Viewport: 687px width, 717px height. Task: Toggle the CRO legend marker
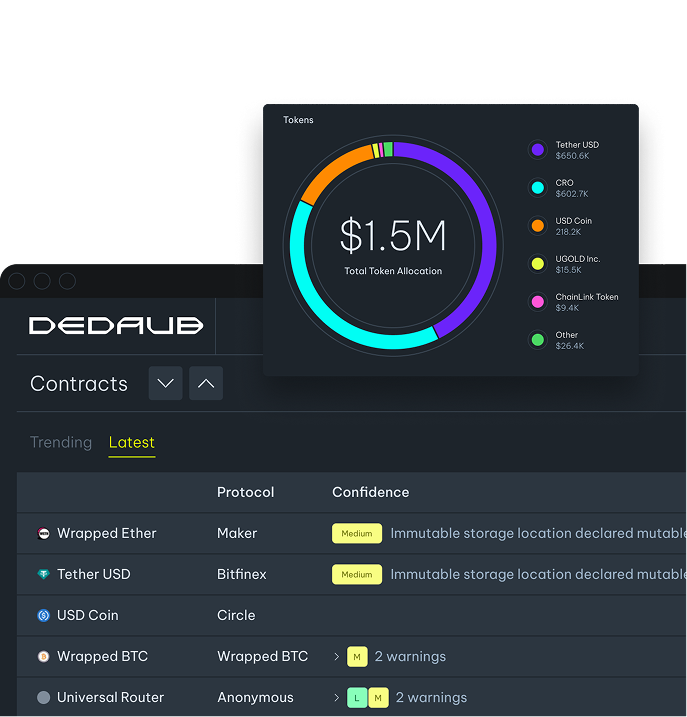click(537, 188)
